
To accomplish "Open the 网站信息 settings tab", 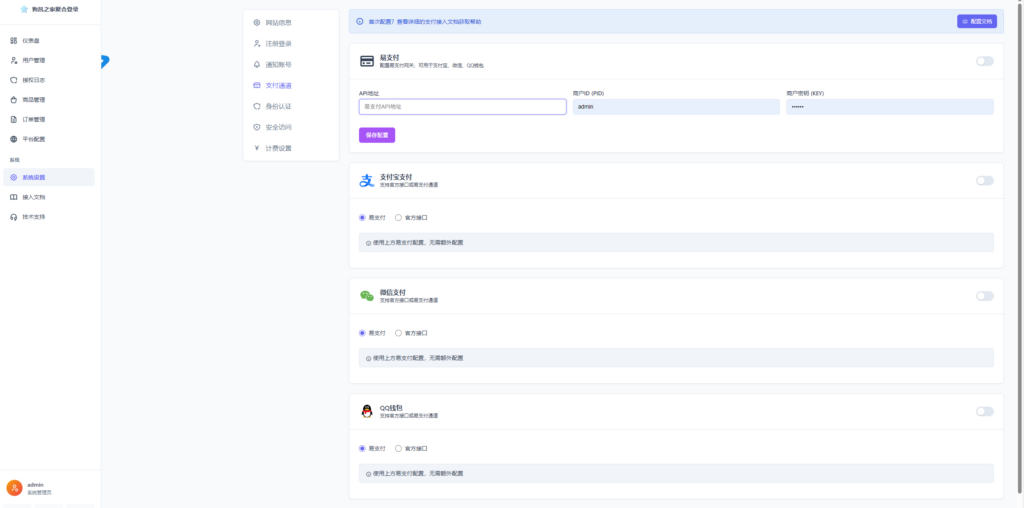I will (279, 22).
